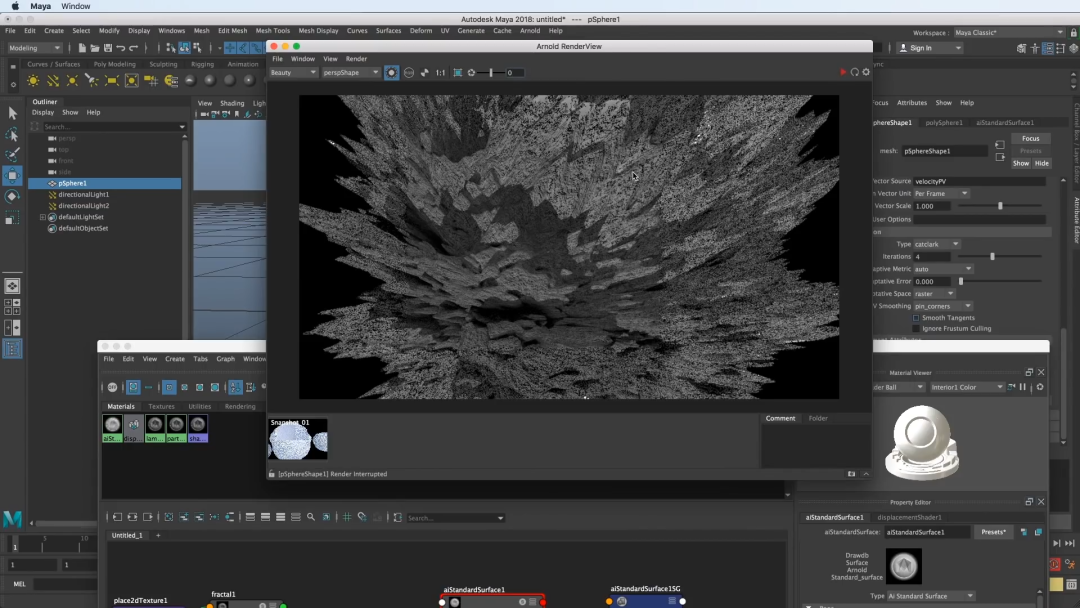Switch to the Textures tab in Hypershade
The width and height of the screenshot is (1080, 608).
coord(161,407)
